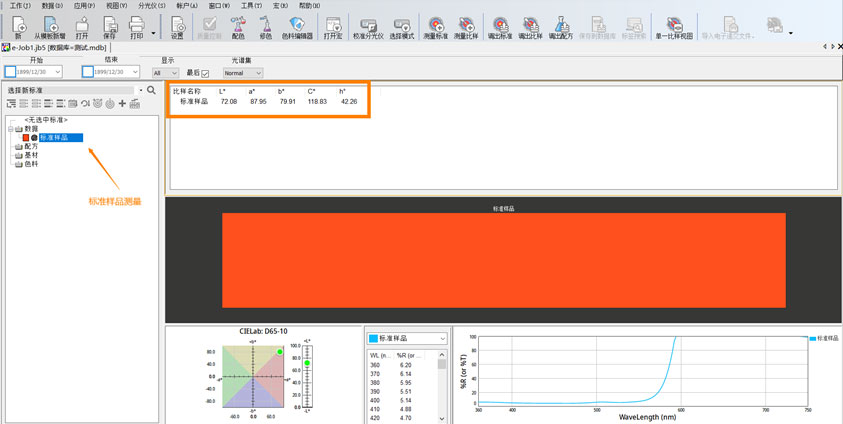Select the 标准样品 item in the tree
The width and height of the screenshot is (843, 424).
(60, 137)
